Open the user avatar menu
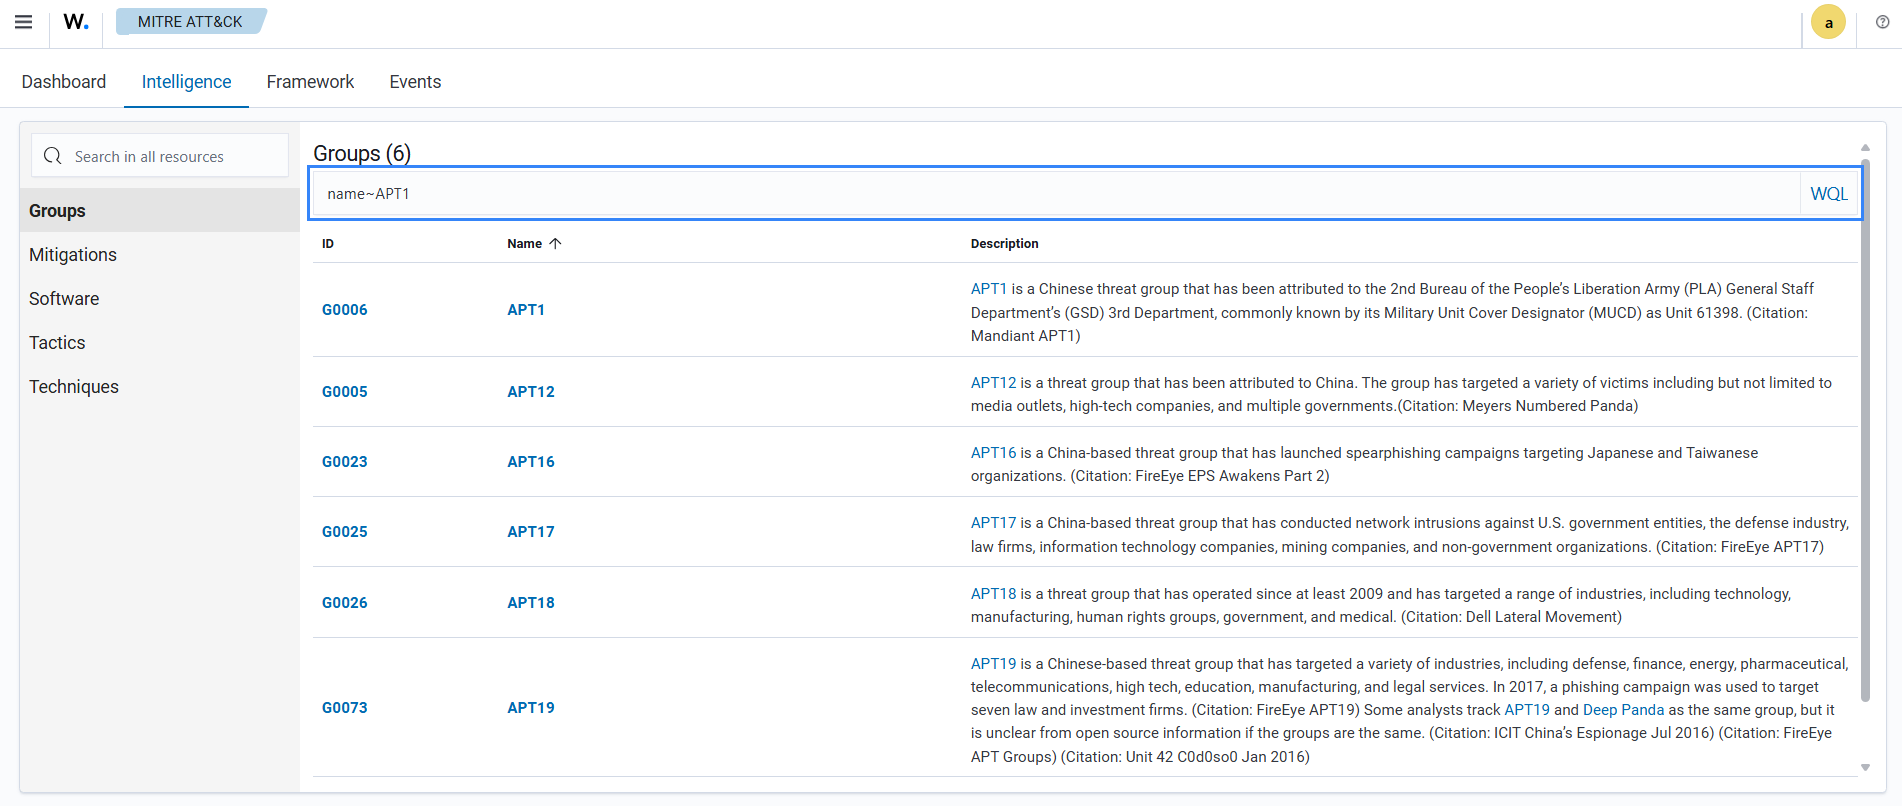Screen dimensions: 1902x806 coord(1828,23)
